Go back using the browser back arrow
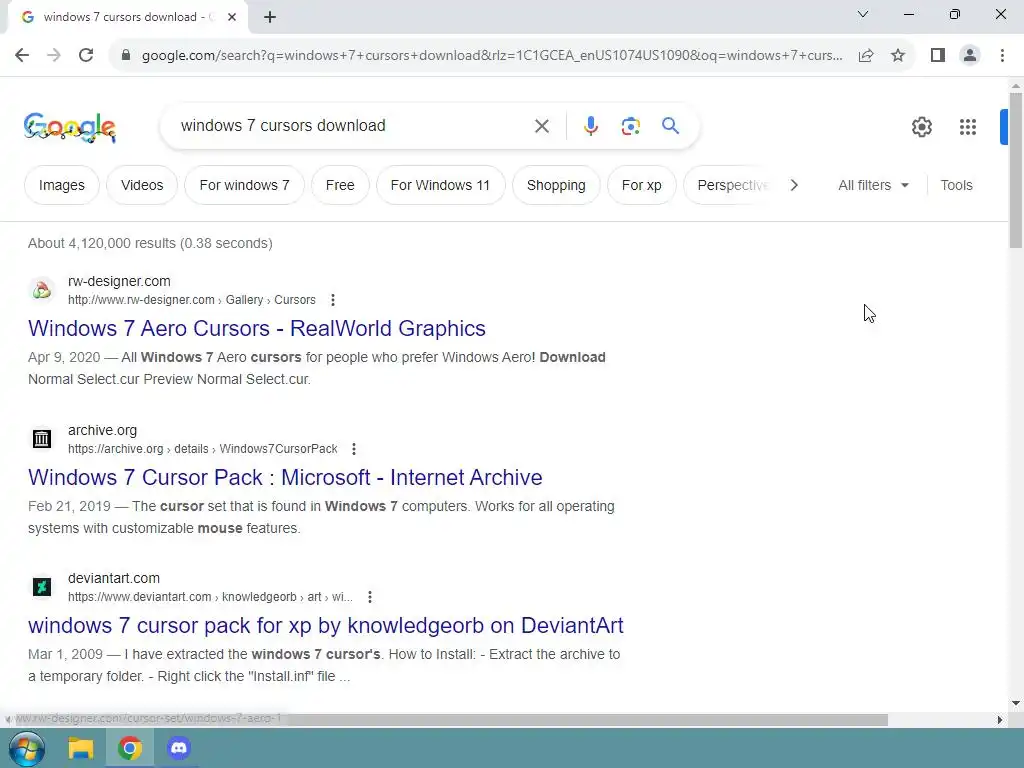This screenshot has height=768, width=1024. tap(22, 55)
